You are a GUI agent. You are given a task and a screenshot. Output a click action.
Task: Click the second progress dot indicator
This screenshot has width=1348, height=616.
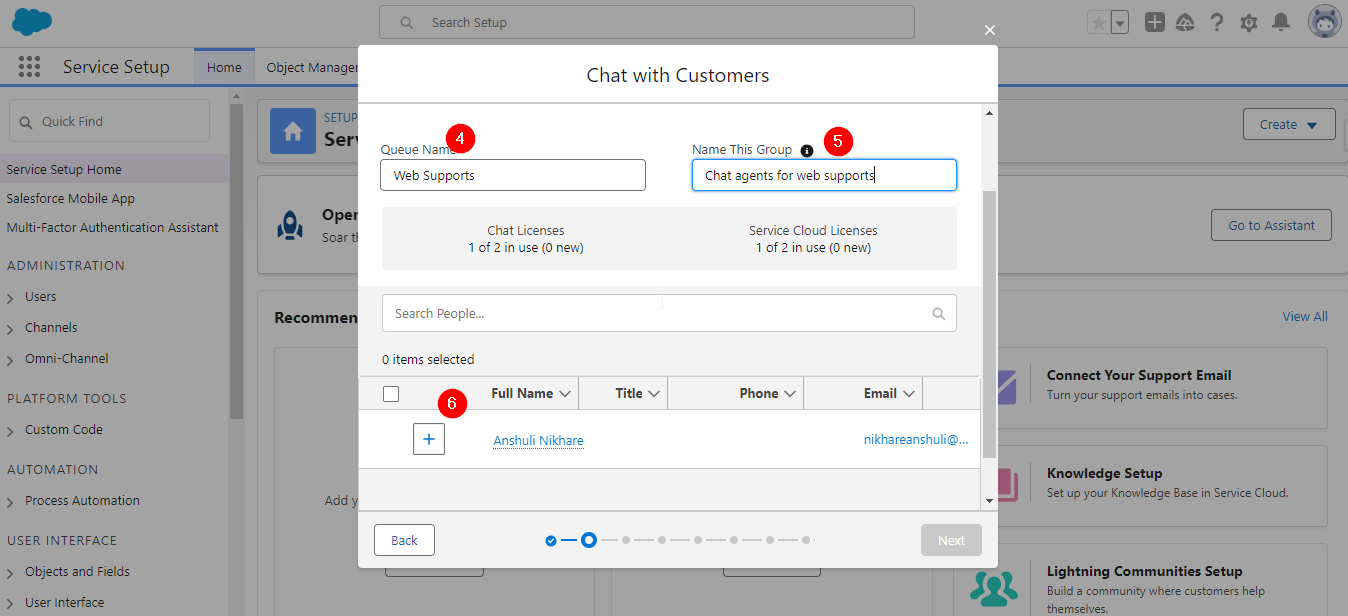[589, 539]
